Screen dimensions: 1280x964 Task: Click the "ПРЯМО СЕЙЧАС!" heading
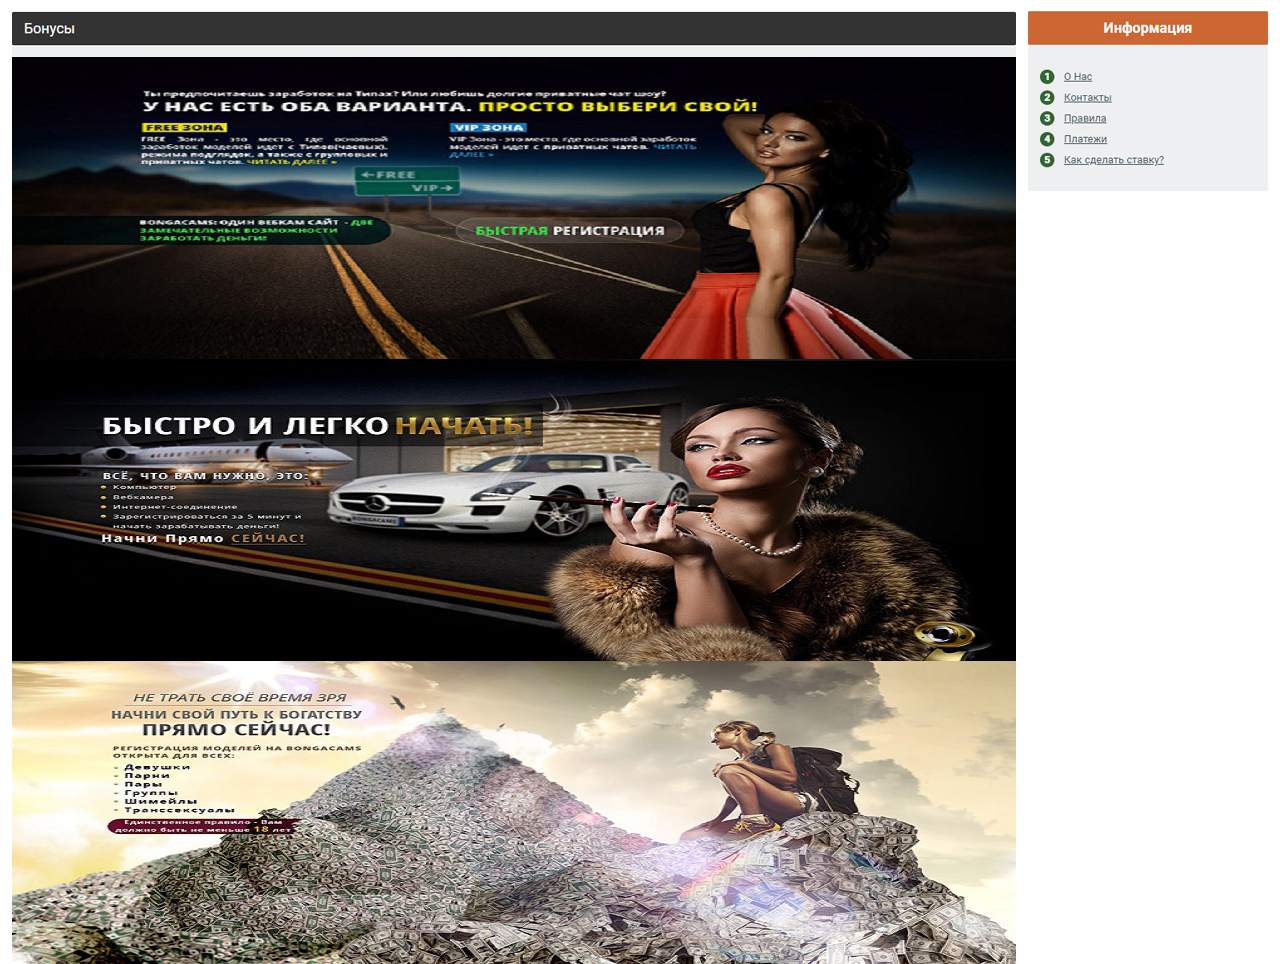coord(236,730)
